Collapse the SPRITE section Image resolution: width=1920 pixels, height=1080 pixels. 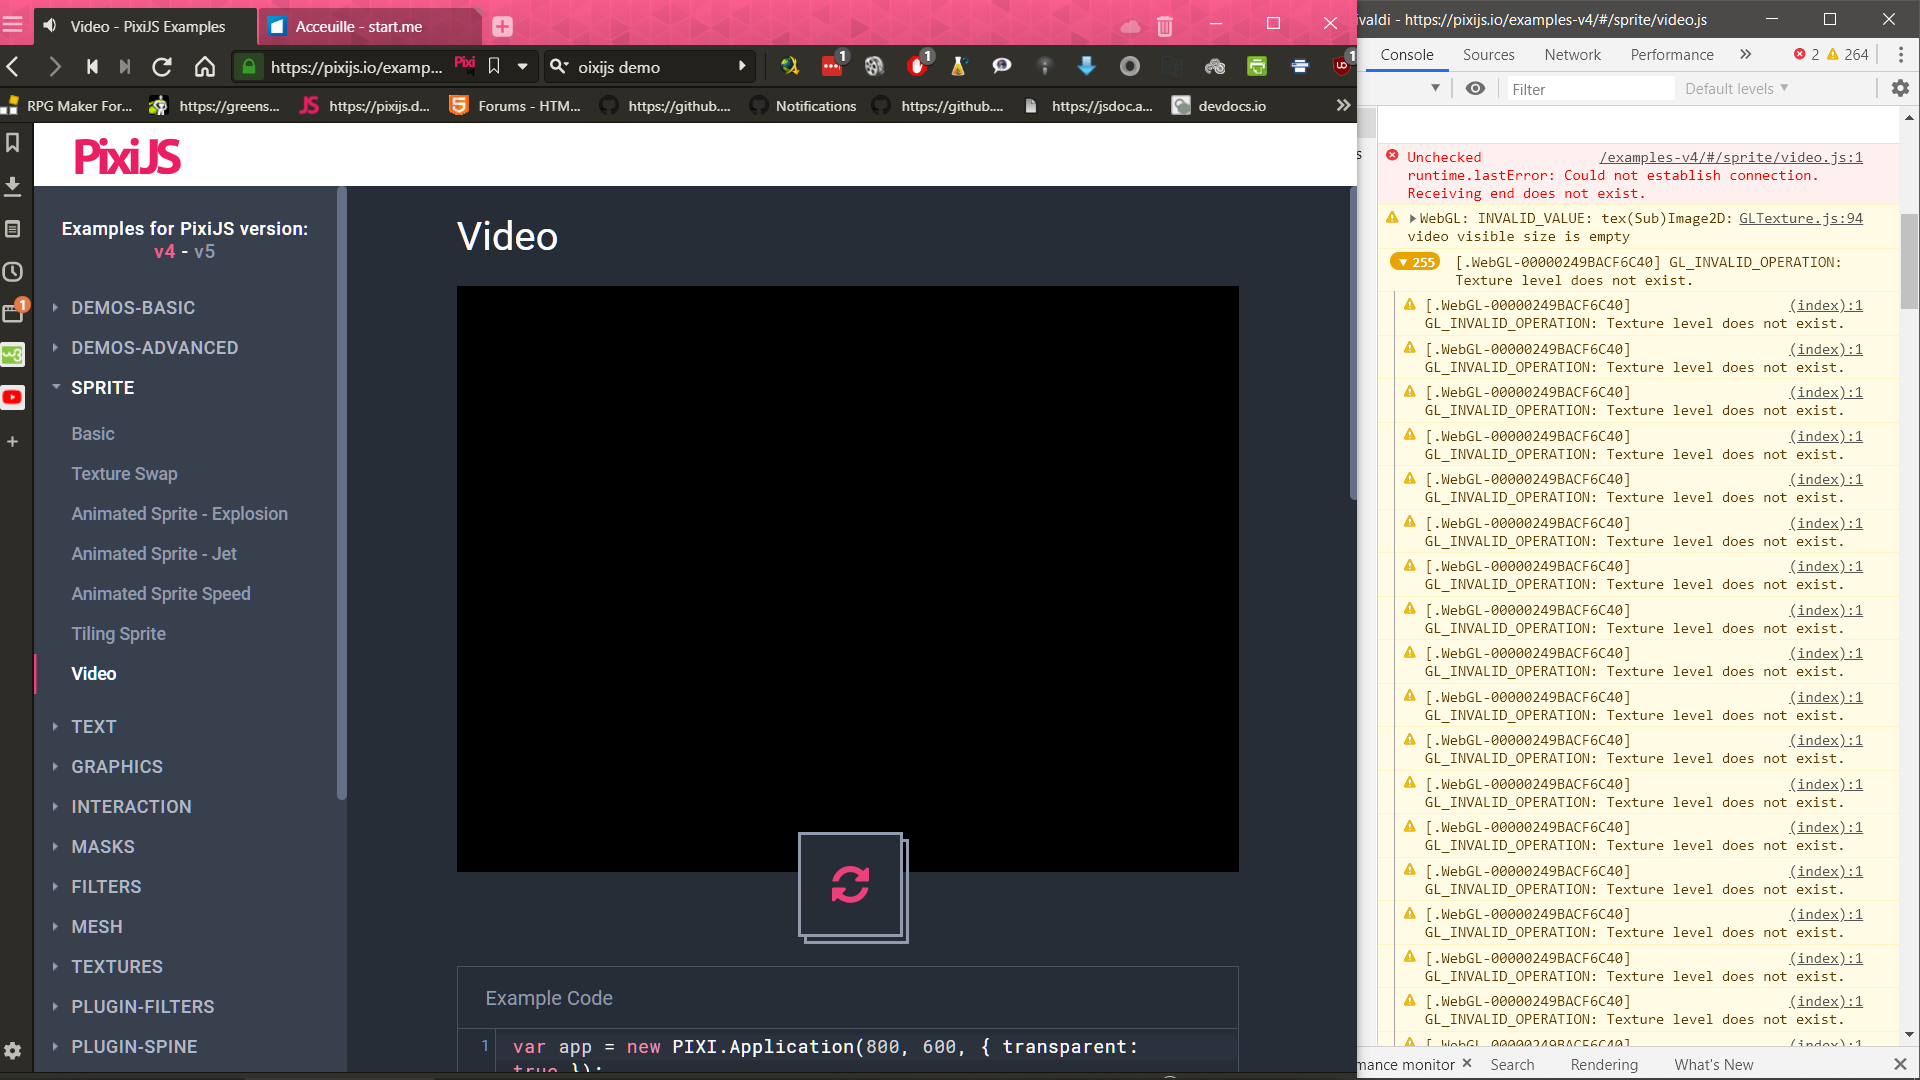pyautogui.click(x=103, y=387)
